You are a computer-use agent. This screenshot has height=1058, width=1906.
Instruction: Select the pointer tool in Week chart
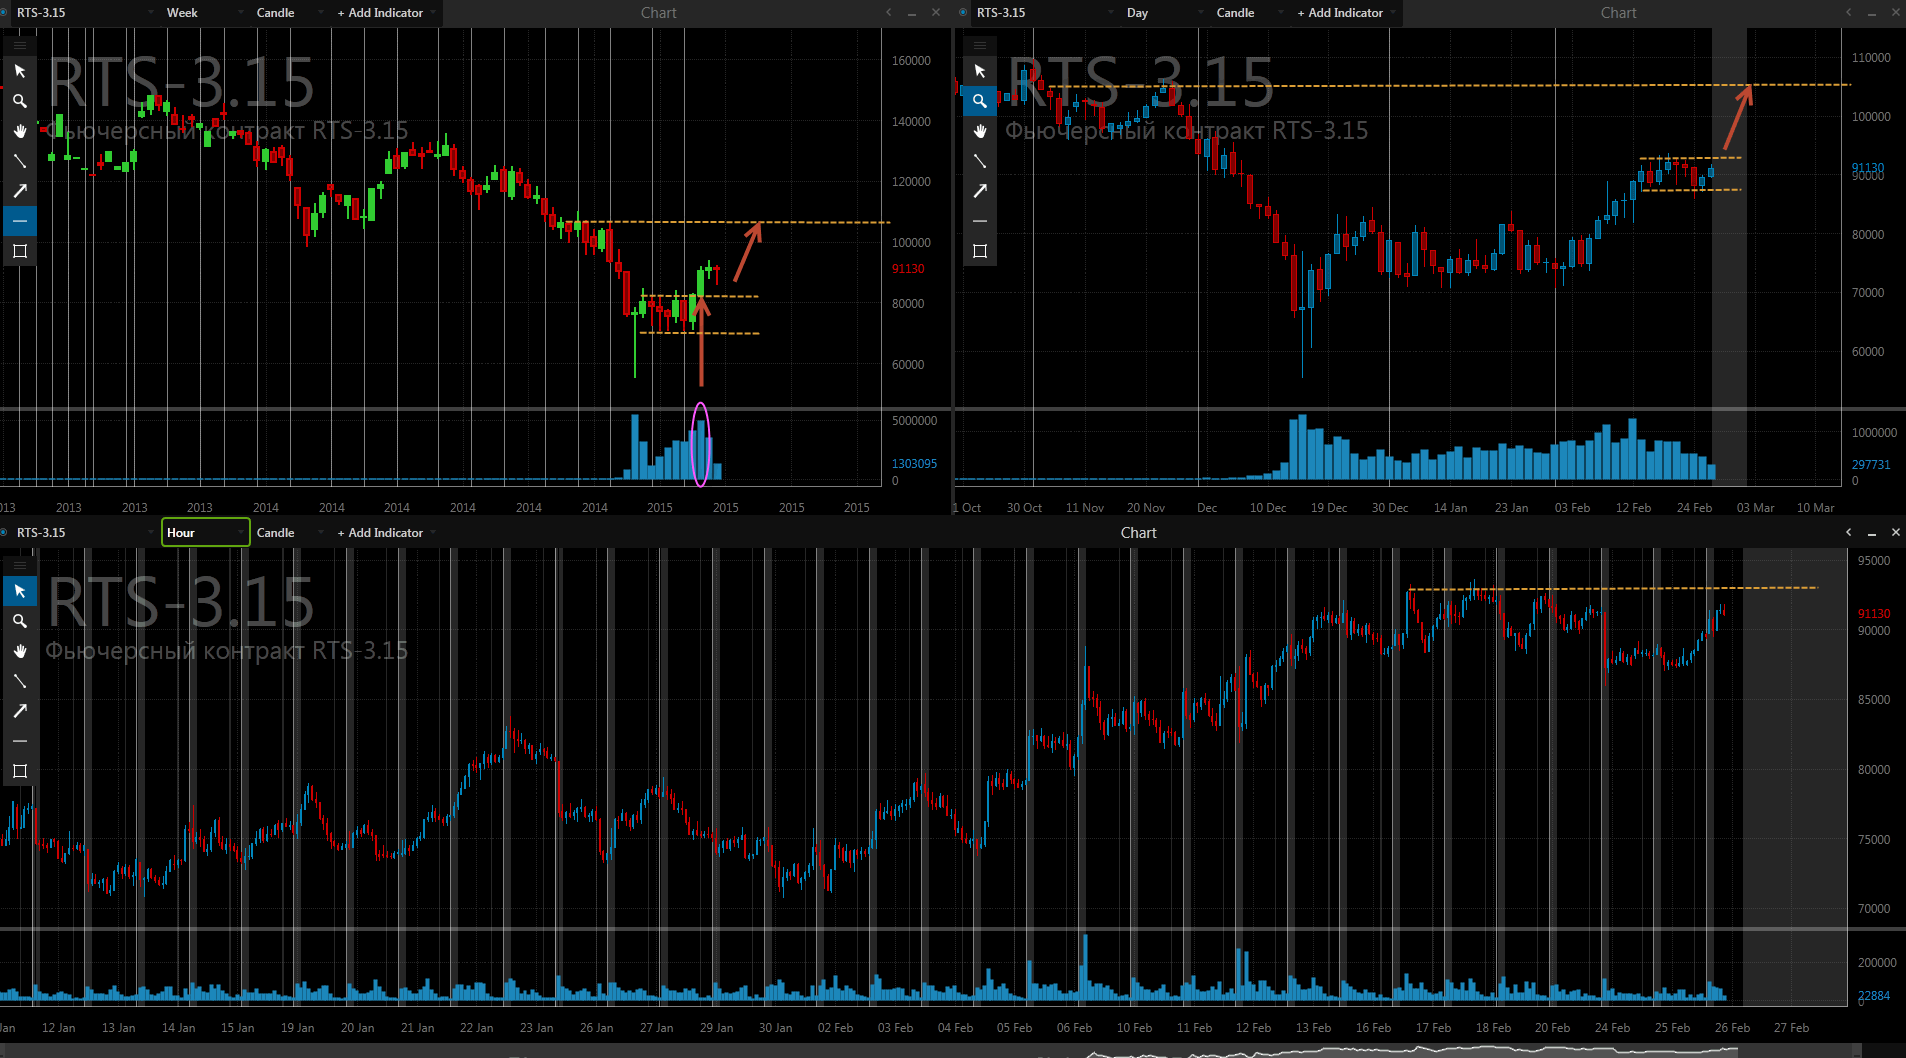point(20,71)
